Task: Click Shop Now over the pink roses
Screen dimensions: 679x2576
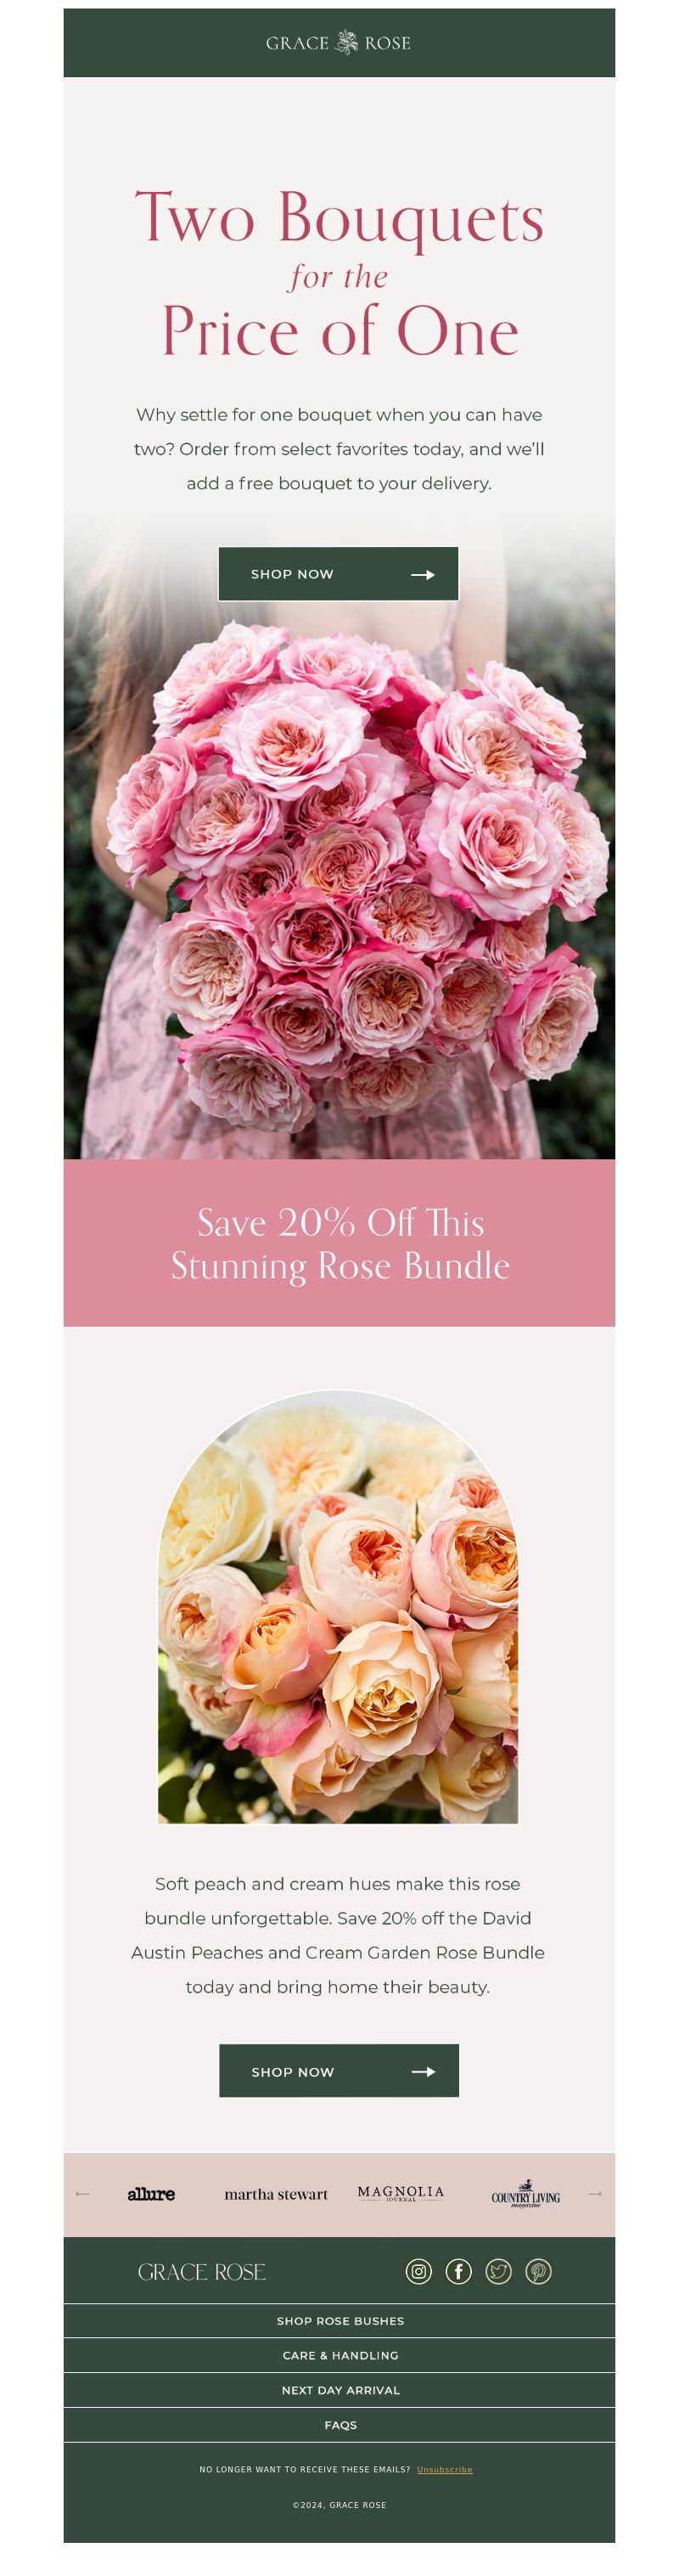Action: click(x=338, y=574)
